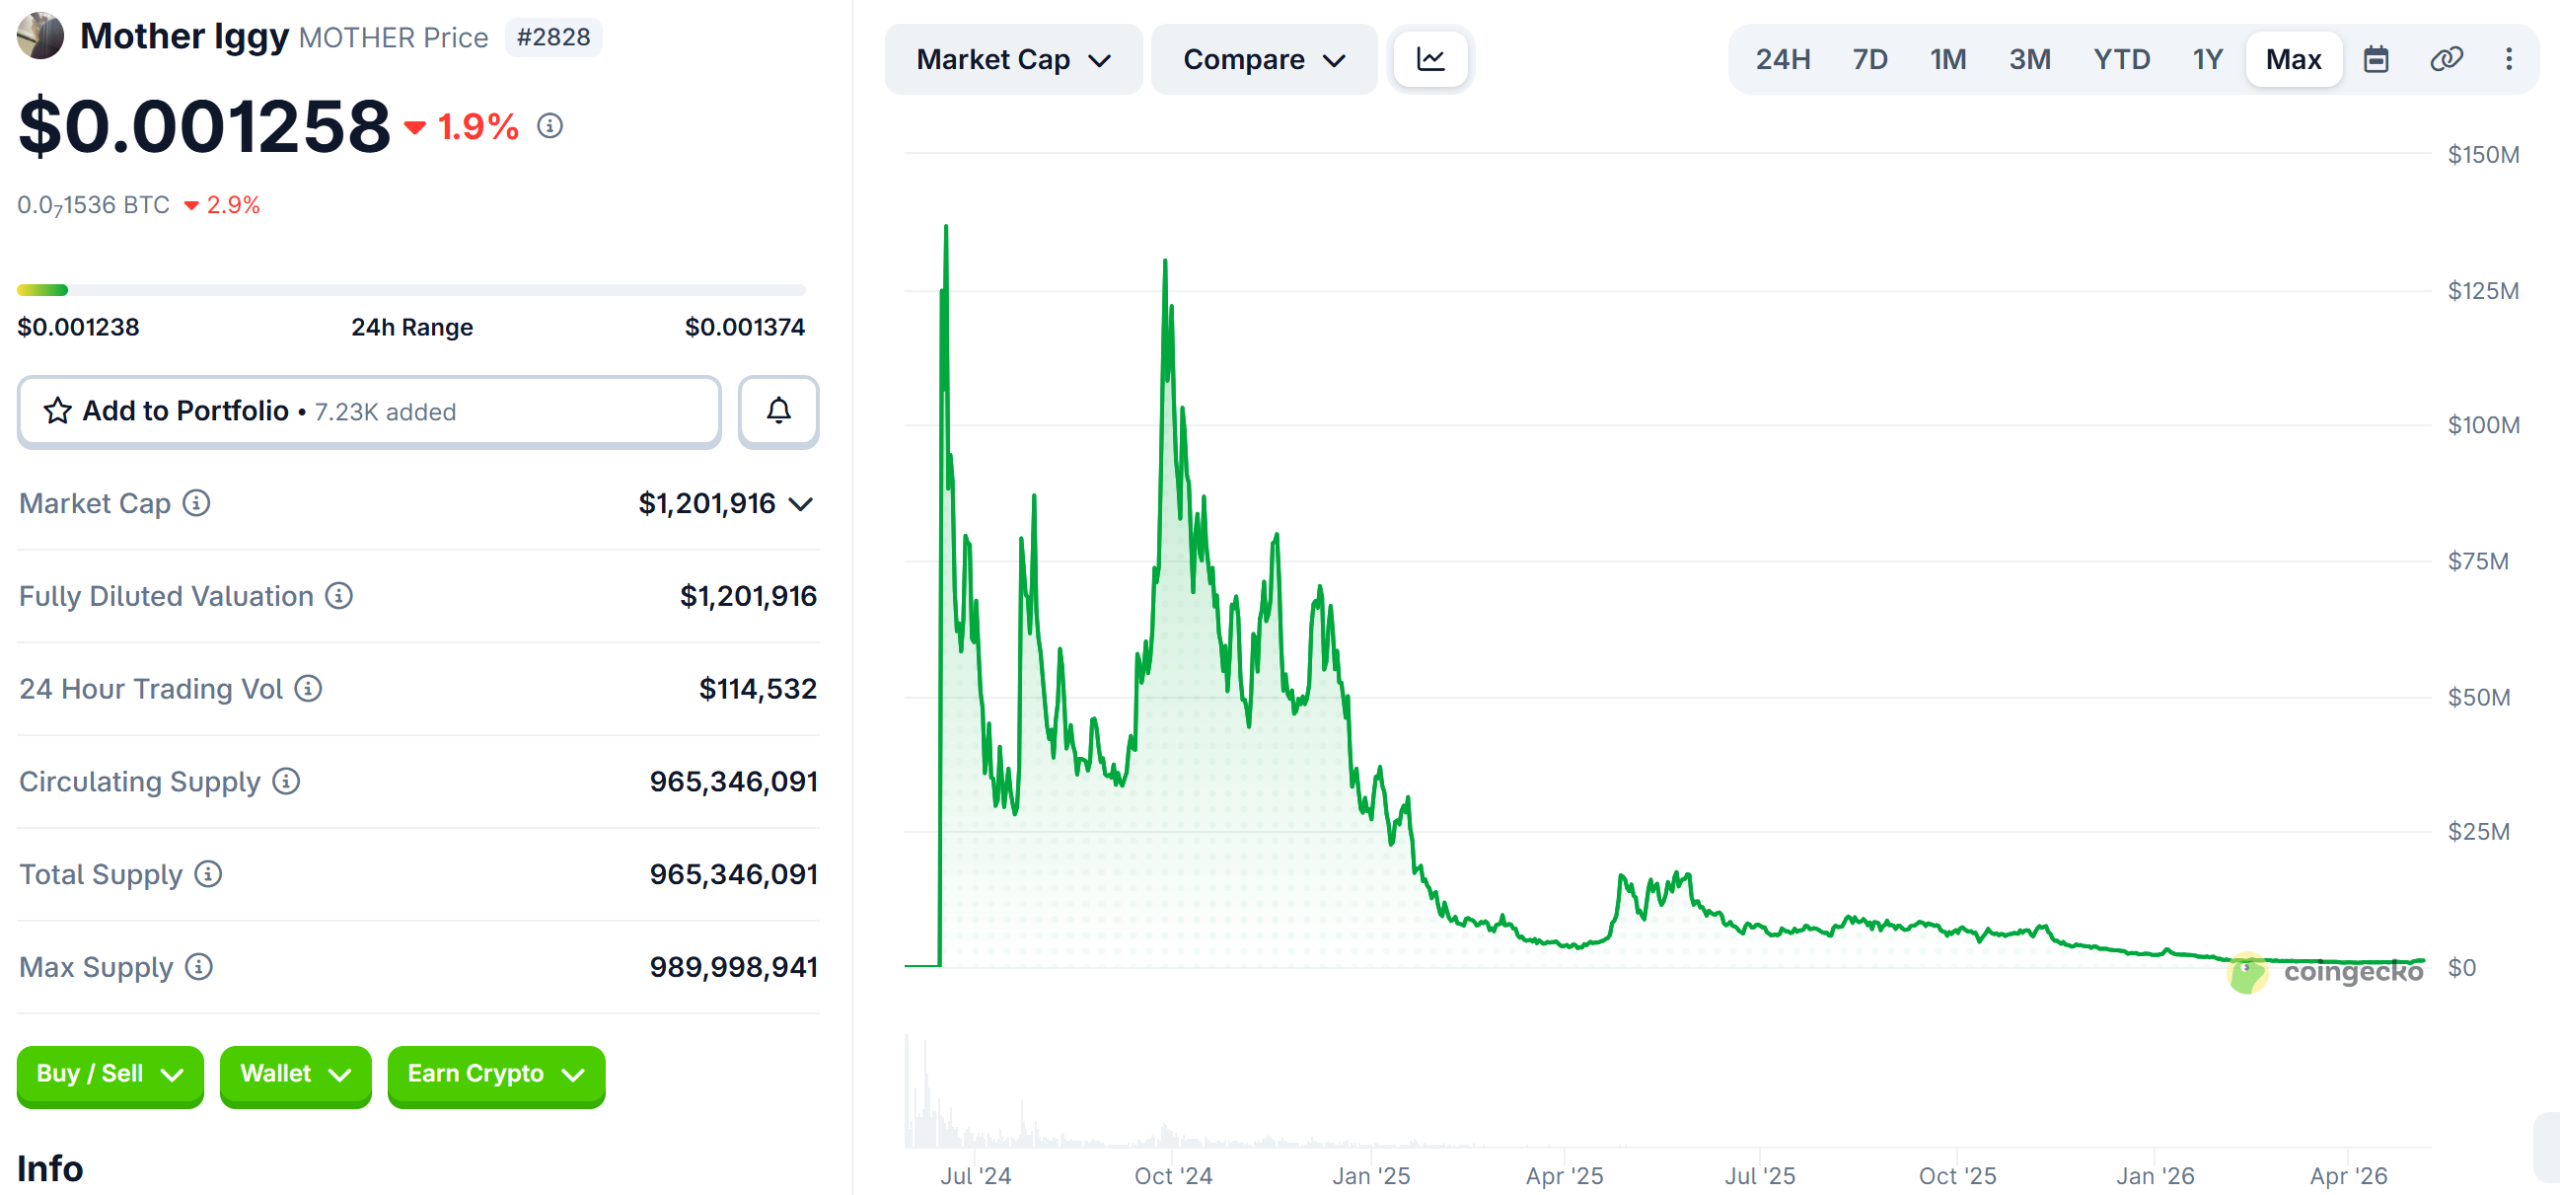
Task: Click the star icon in Add to Portfolio
Action: pyautogui.click(x=58, y=411)
